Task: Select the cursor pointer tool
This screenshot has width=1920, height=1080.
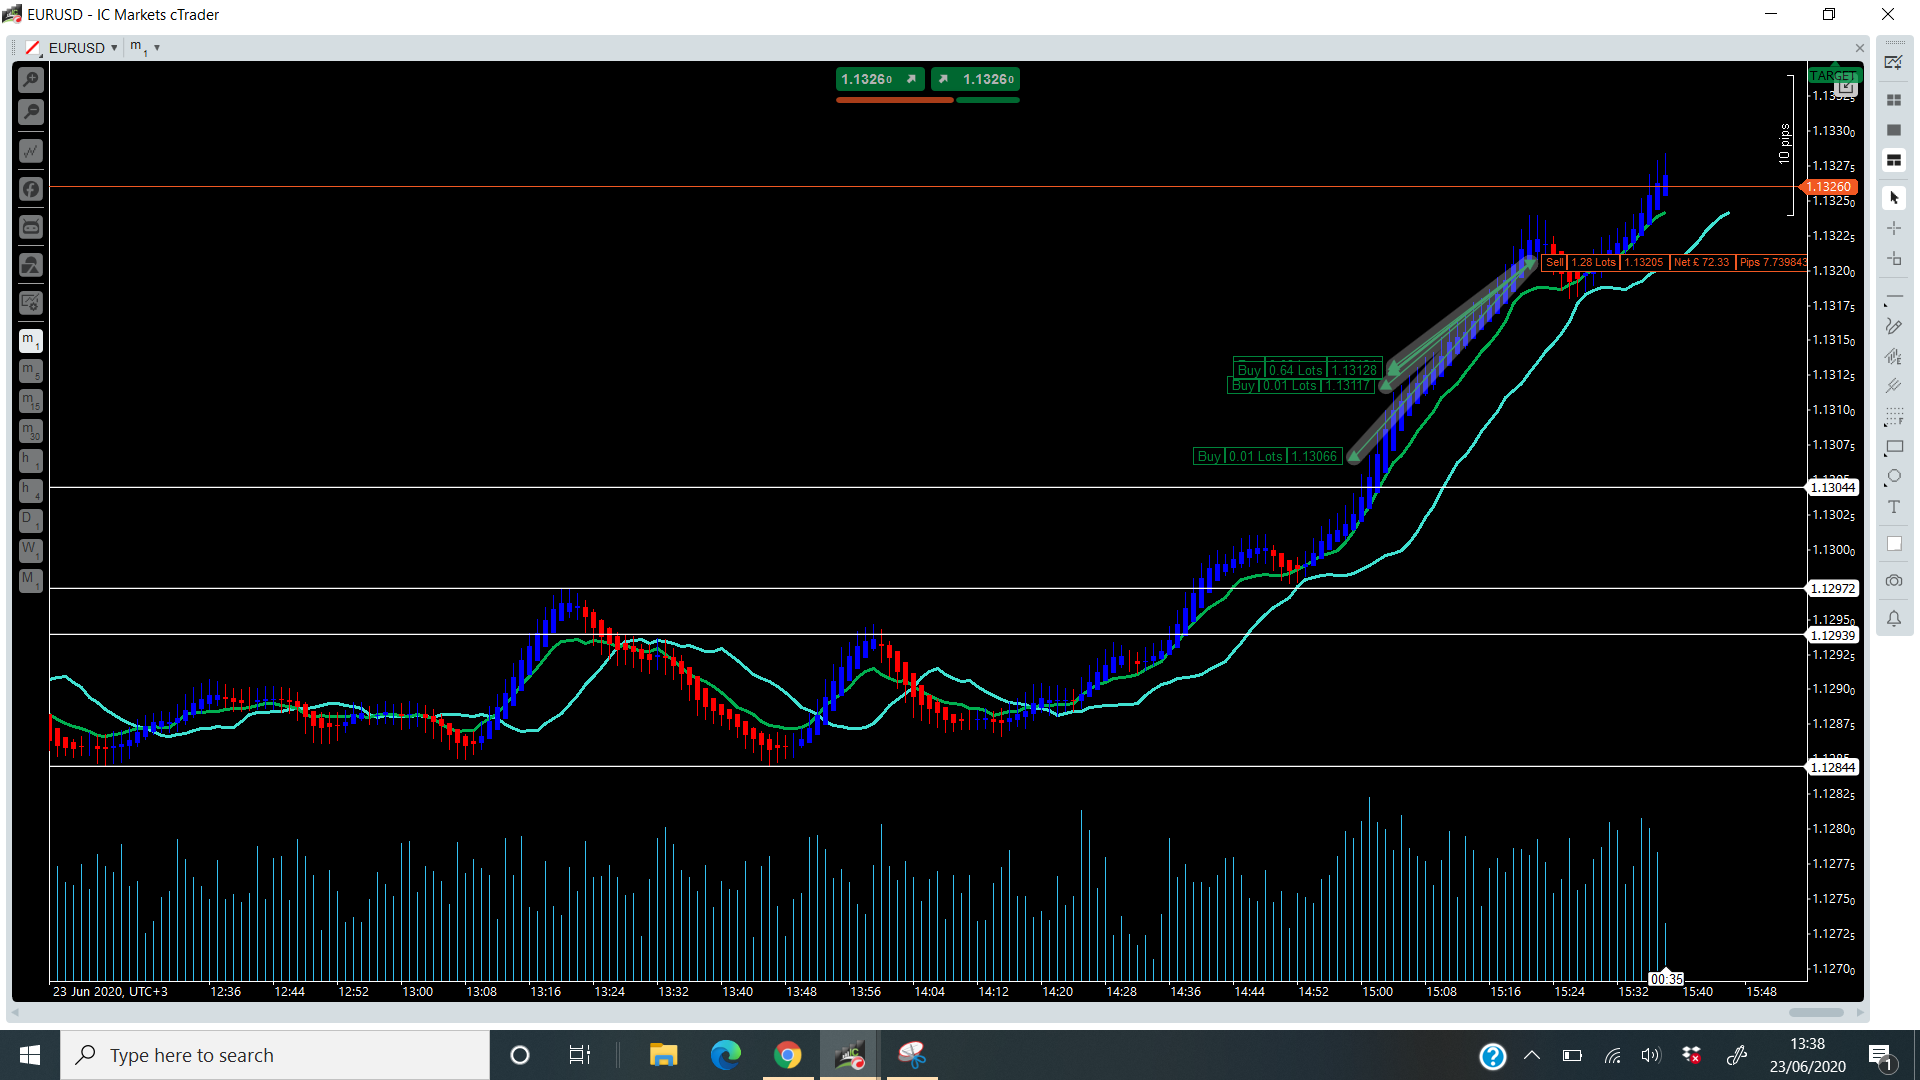Action: coord(1894,198)
